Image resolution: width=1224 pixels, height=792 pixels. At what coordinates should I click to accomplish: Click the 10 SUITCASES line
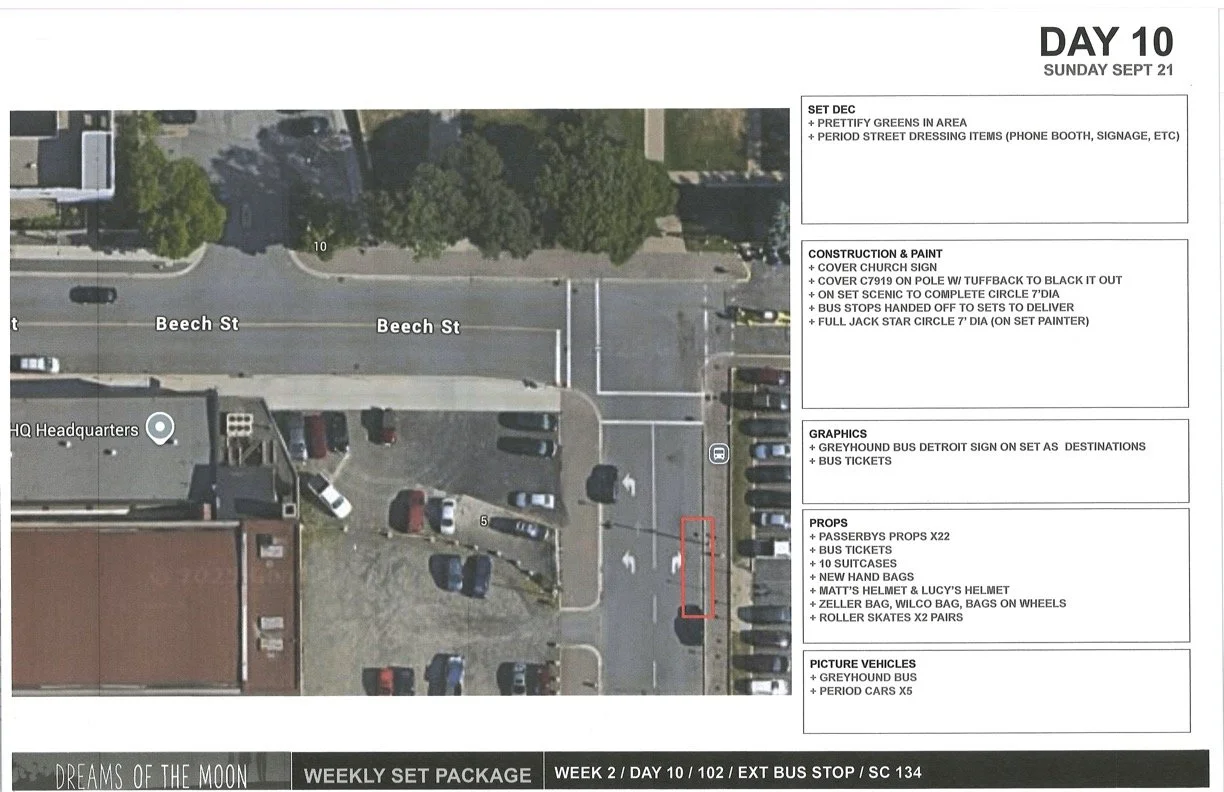(853, 564)
